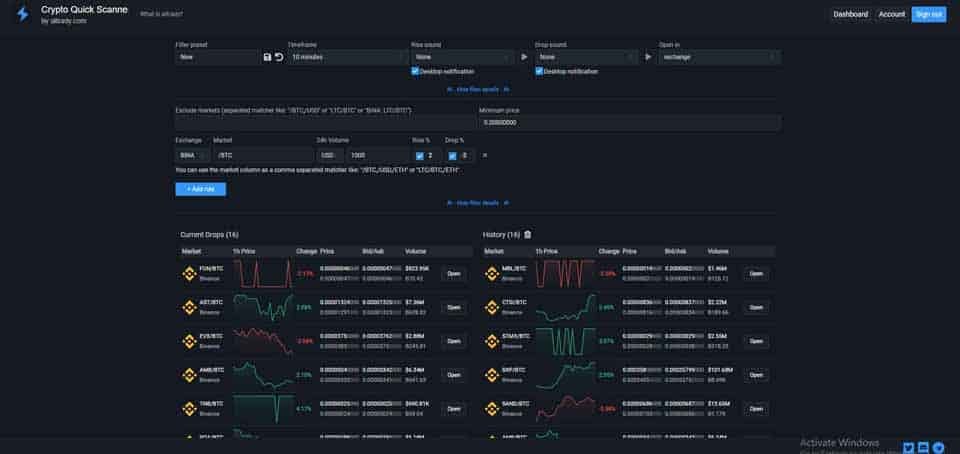This screenshot has height=454, width=960.
Task: Click the Drop % value field
Action: [467, 155]
